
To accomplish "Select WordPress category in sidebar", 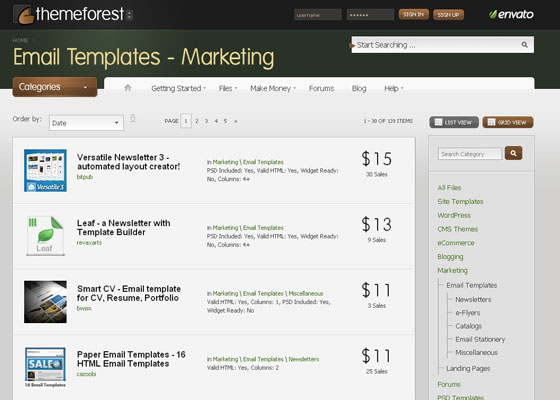I will click(x=454, y=215).
